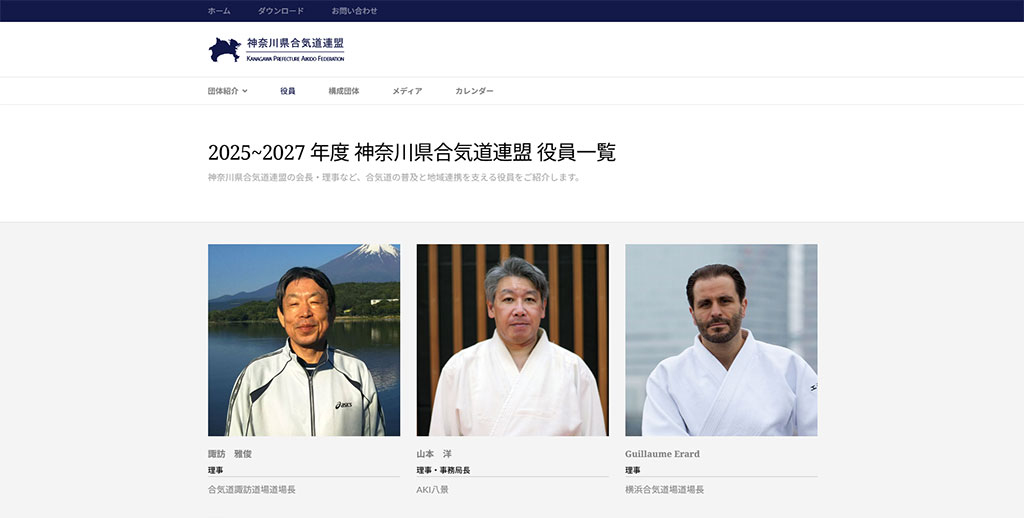
Task: Click the name 山本 洋
Action: [434, 454]
